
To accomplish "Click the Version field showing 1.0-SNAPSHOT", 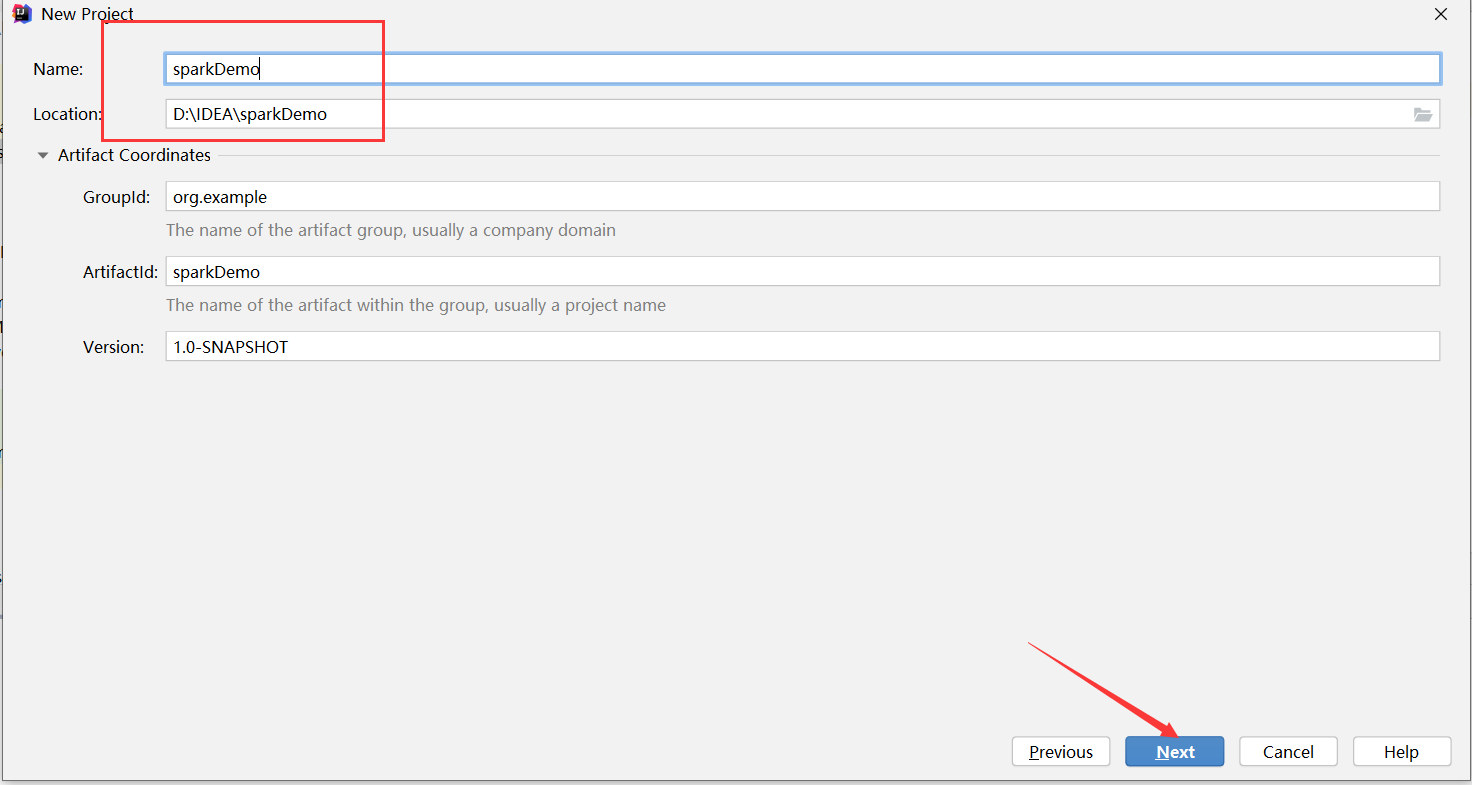I will 803,347.
